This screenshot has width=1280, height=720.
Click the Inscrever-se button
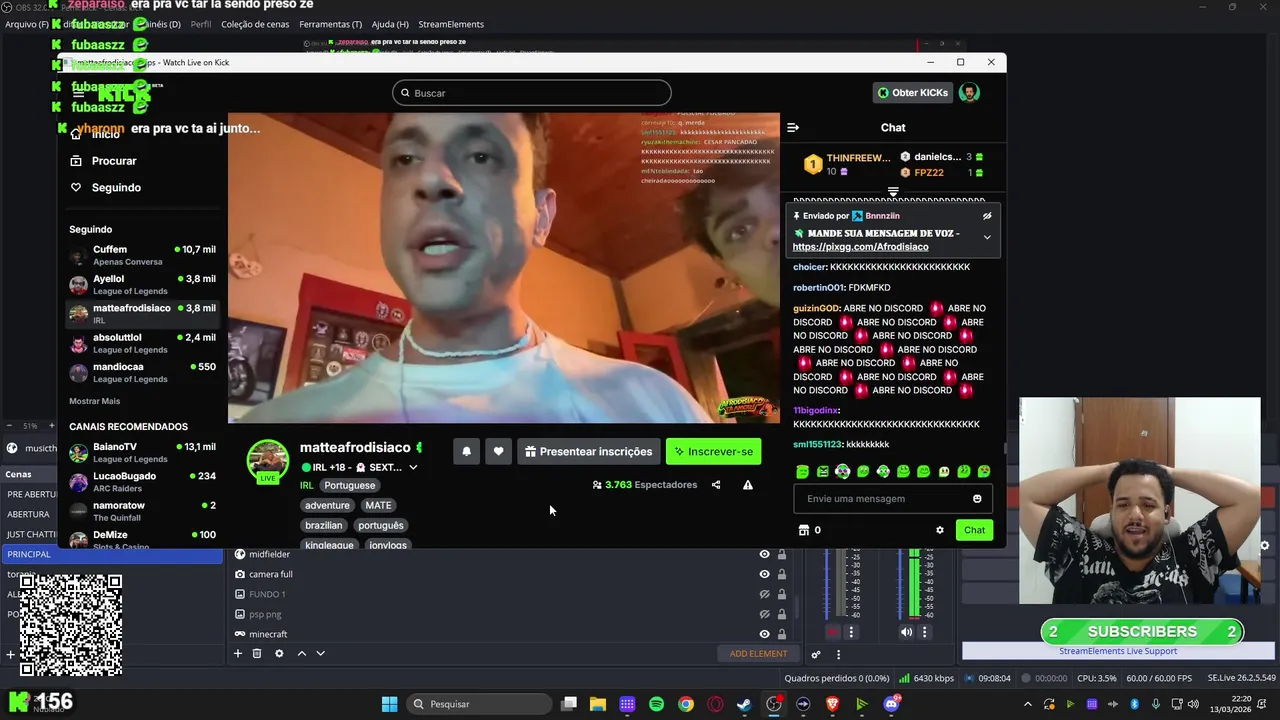(713, 452)
